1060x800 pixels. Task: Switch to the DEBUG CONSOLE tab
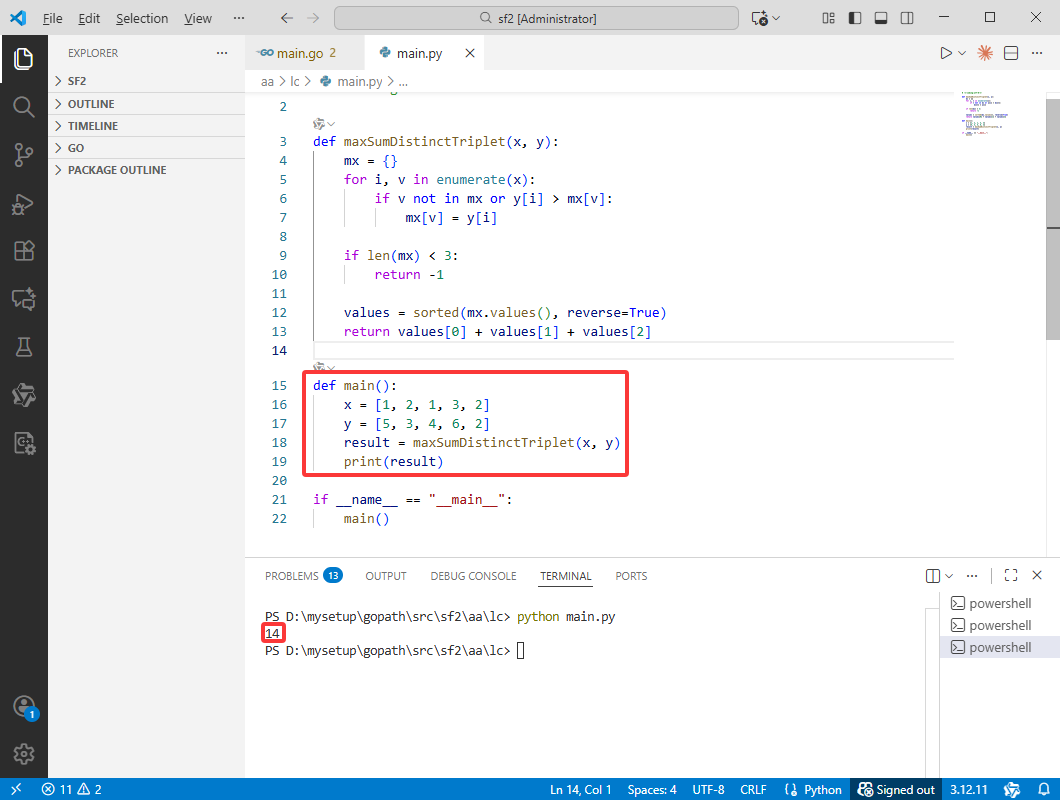473,575
